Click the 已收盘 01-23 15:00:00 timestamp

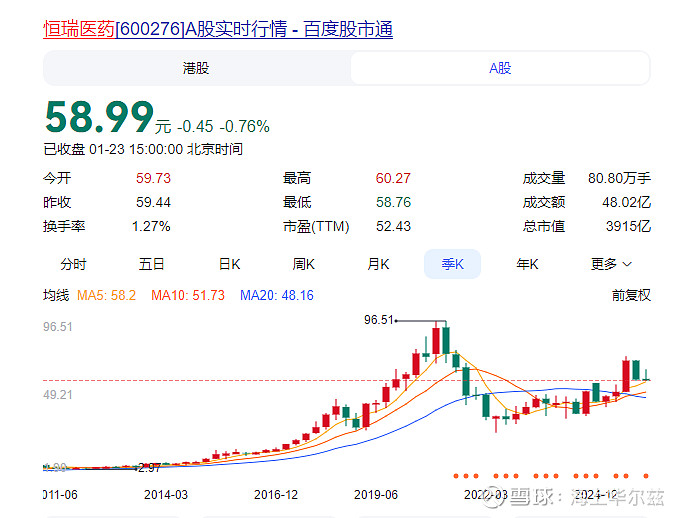point(143,149)
